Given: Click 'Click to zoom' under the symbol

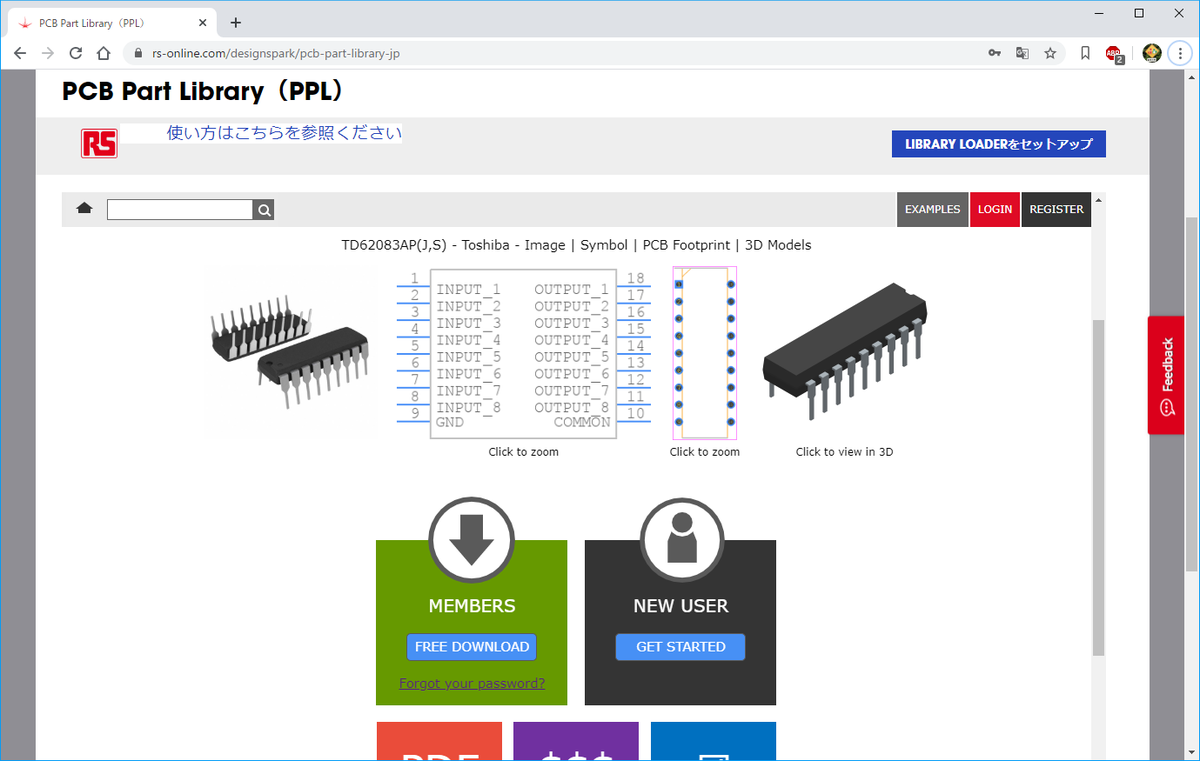Looking at the screenshot, I should coord(524,452).
